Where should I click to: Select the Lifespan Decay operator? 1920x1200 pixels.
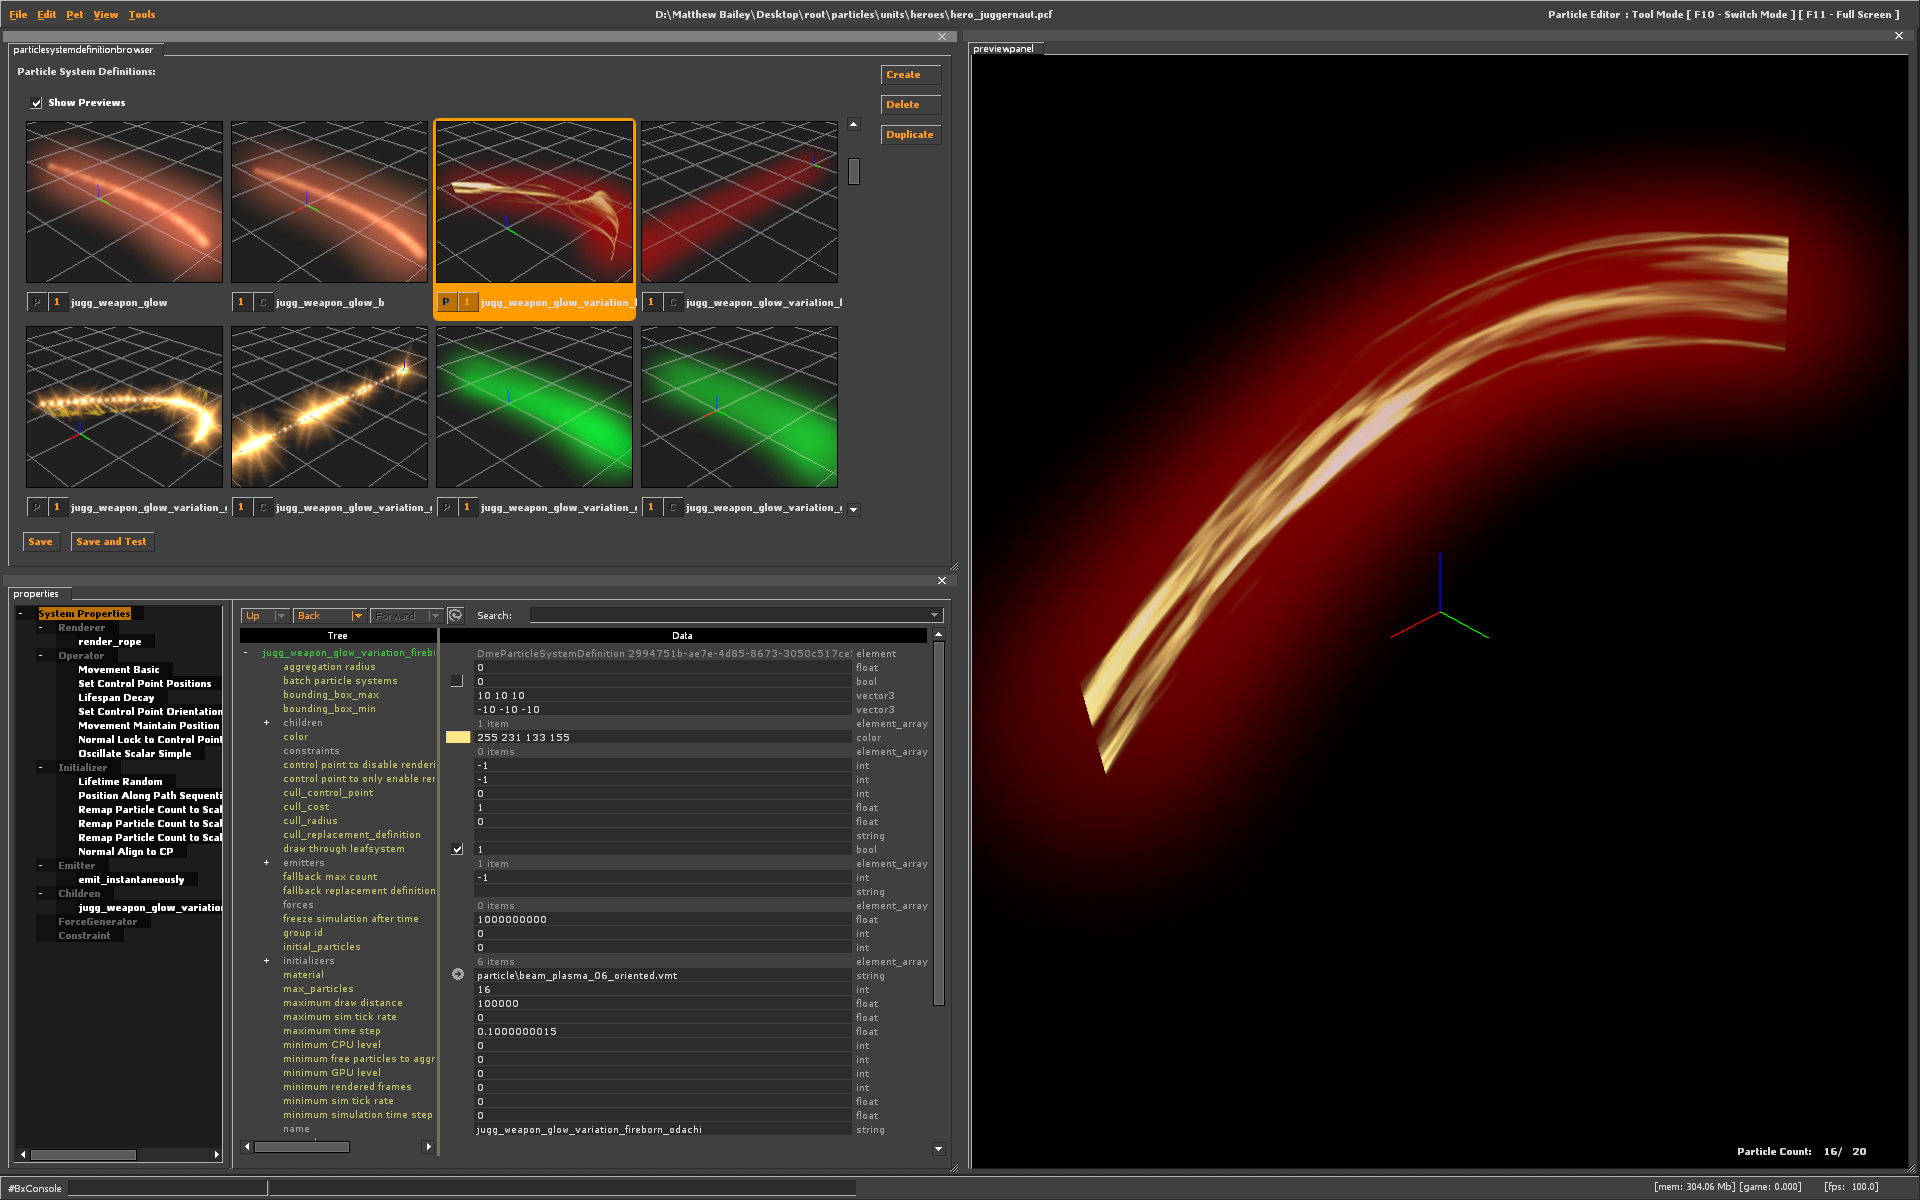[x=116, y=698]
